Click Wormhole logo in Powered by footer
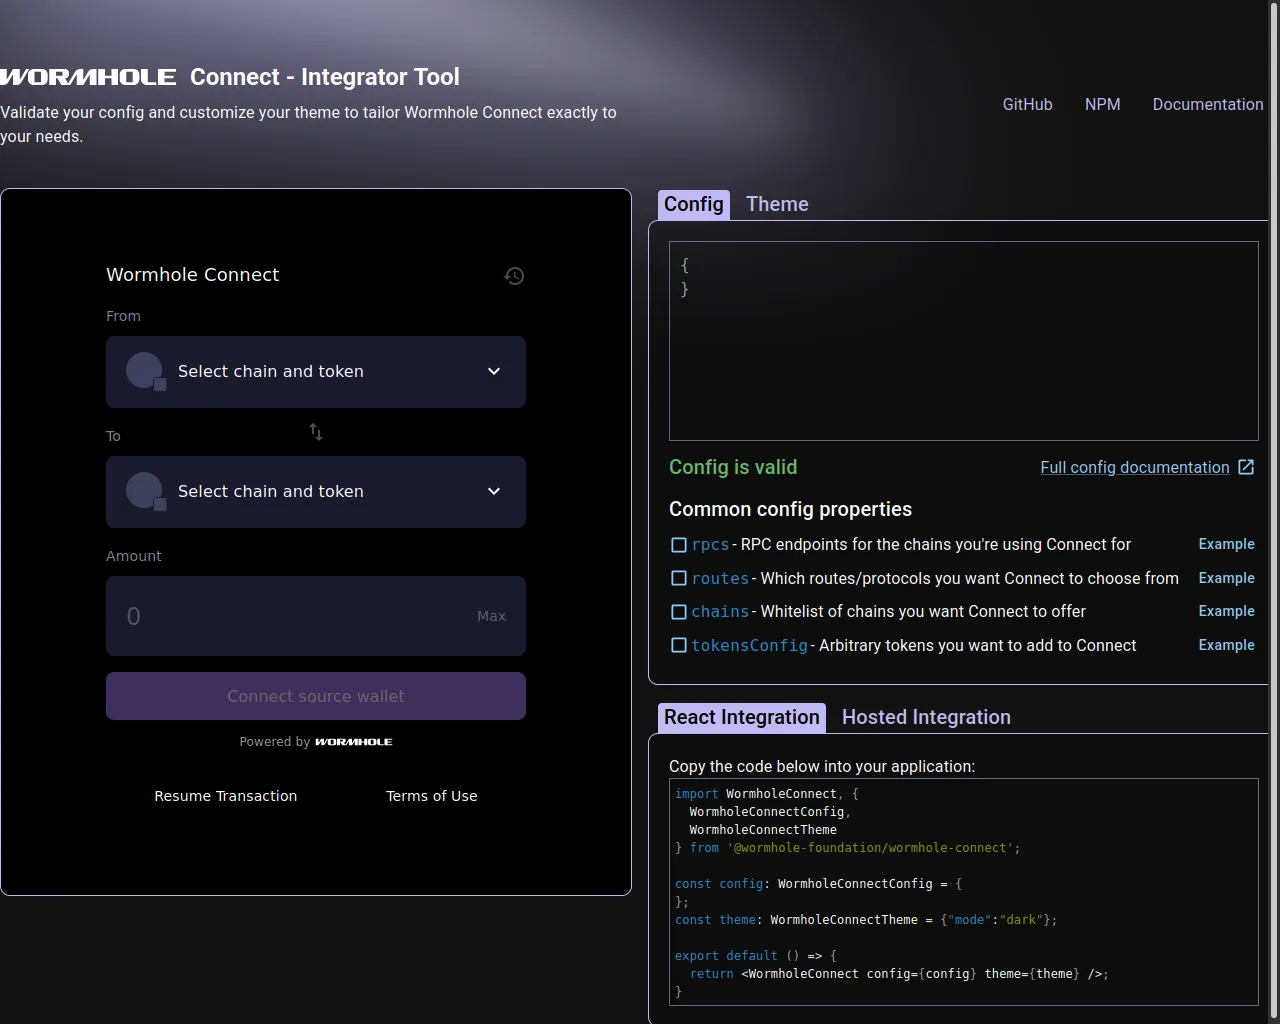 pyautogui.click(x=354, y=742)
